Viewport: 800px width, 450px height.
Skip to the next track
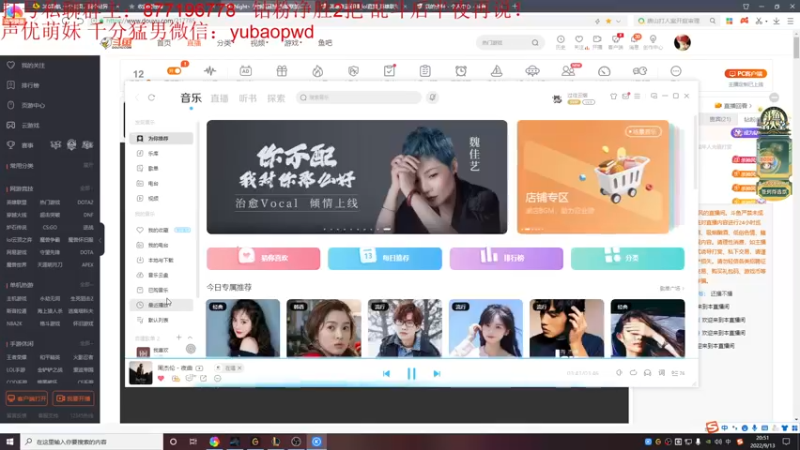437,373
